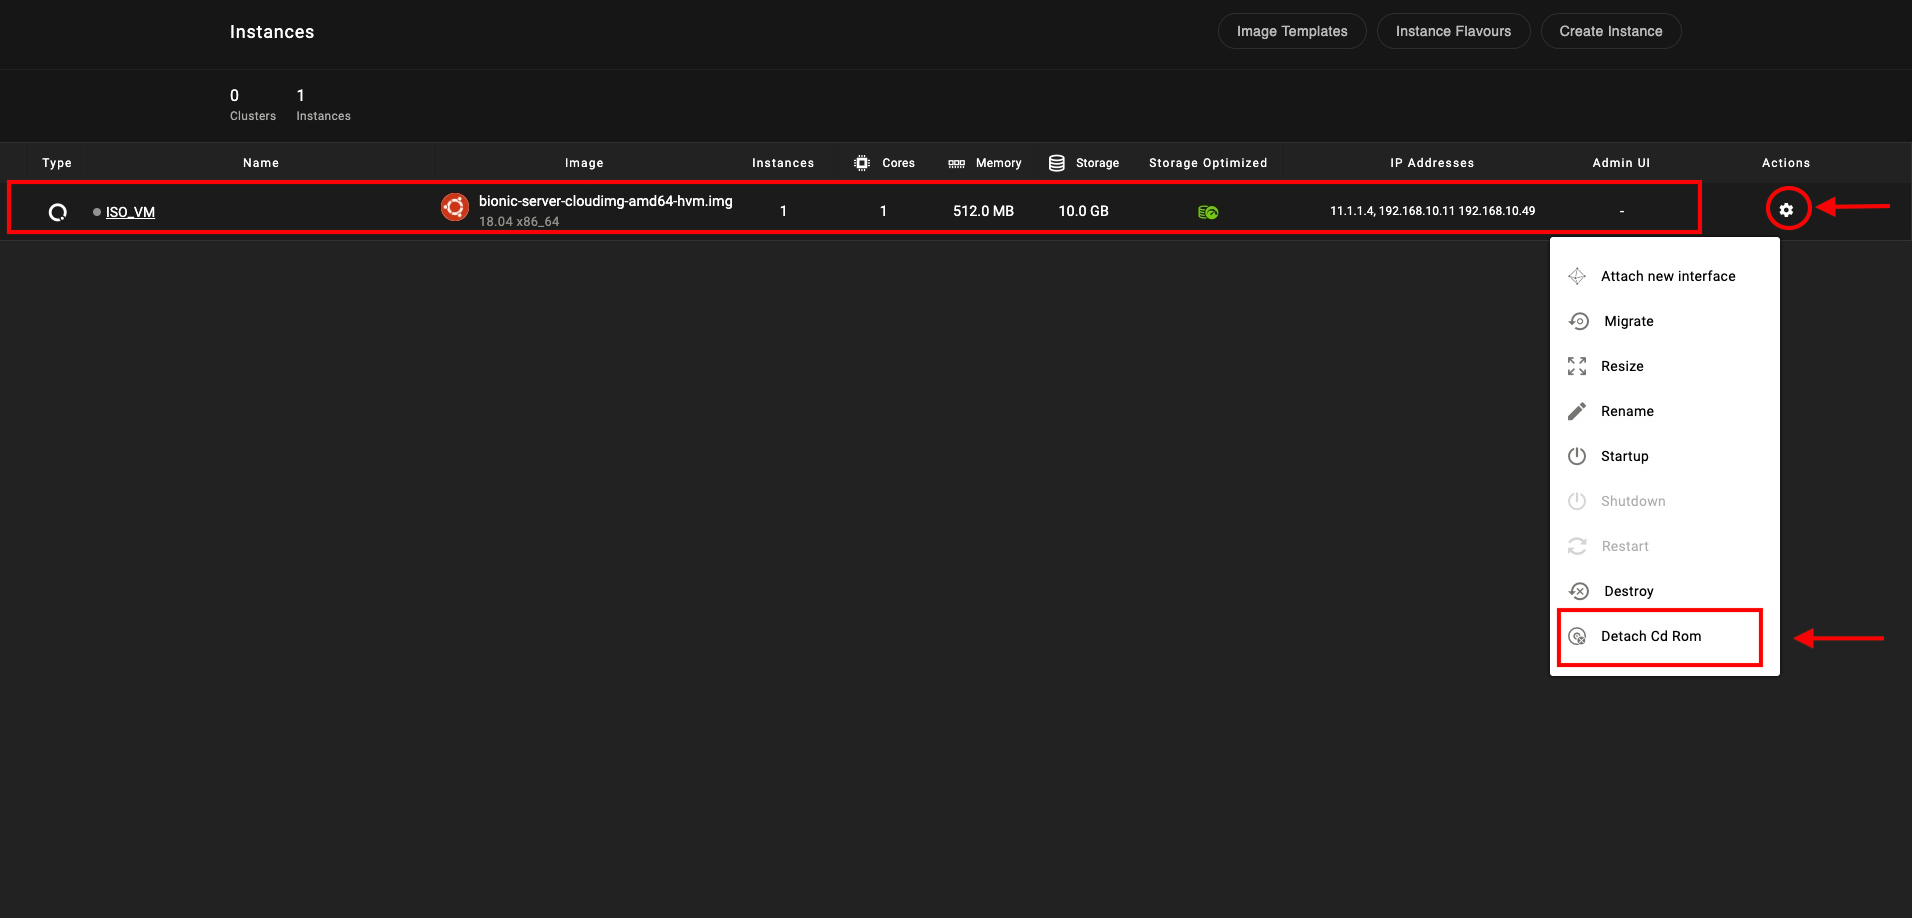Click the Storage Optimized column header
Viewport: 1912px width, 918px height.
[1208, 163]
